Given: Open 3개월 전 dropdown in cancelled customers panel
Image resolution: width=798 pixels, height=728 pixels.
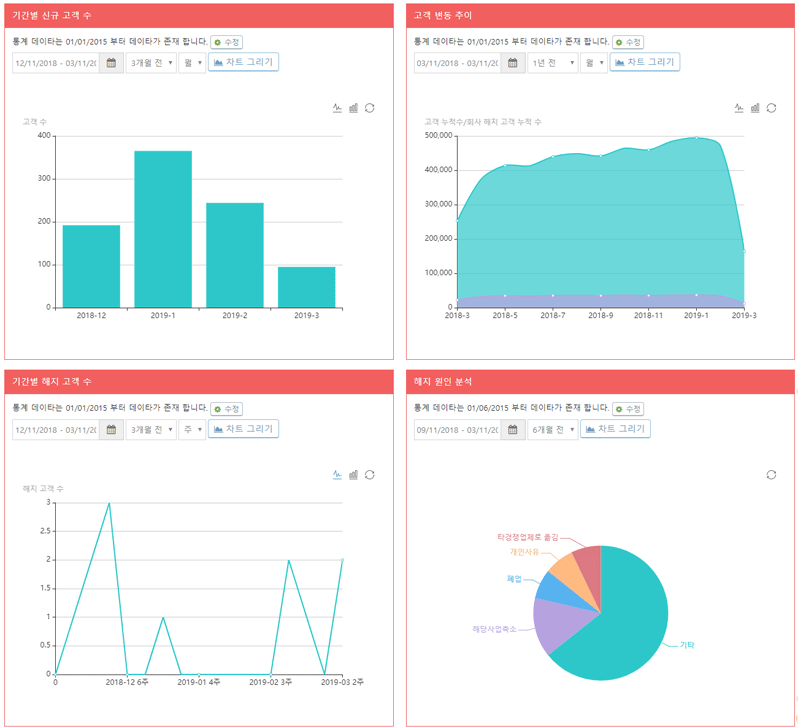Looking at the screenshot, I should pyautogui.click(x=151, y=430).
